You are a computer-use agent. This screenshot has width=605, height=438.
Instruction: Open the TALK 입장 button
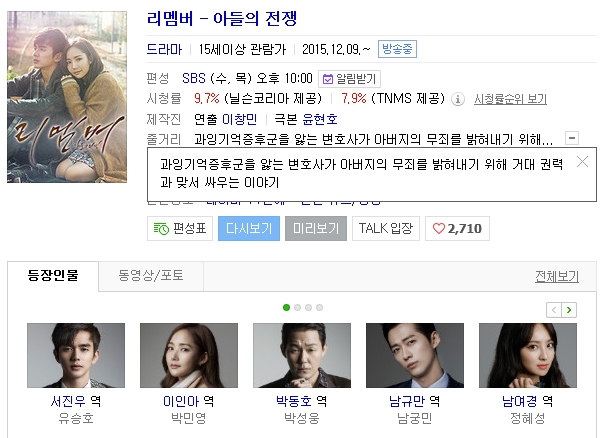pos(386,228)
